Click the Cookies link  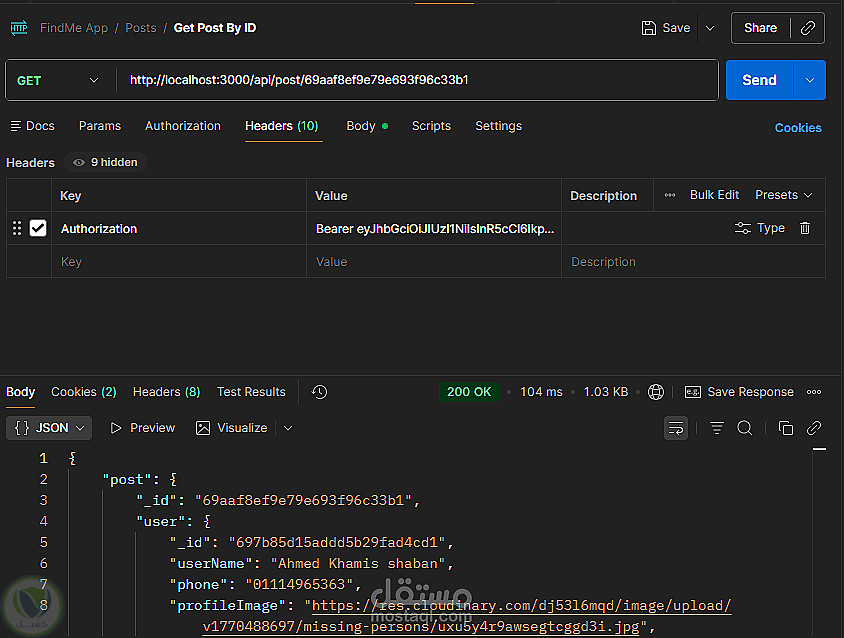[x=798, y=128]
